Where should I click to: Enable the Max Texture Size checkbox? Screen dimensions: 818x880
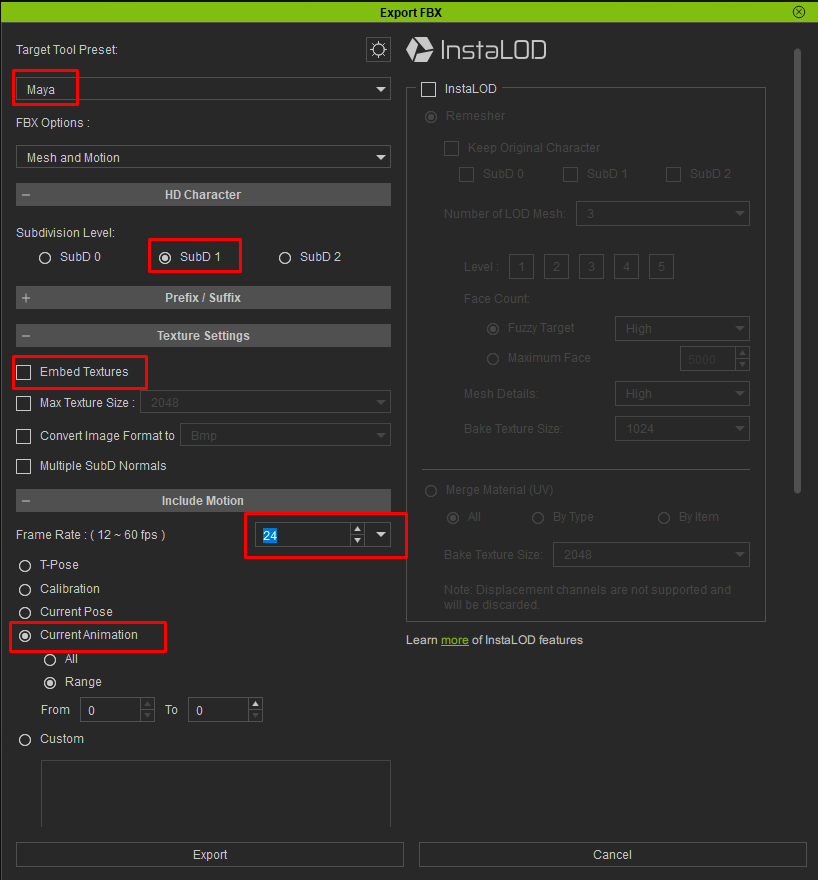coord(24,403)
